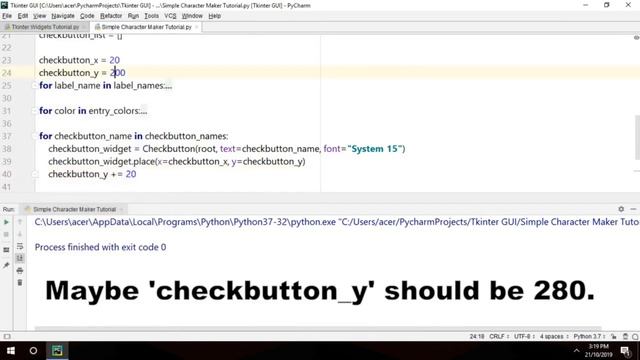Hide the Run tool window with the minus icon
This screenshot has height=360, width=640.
coord(633,209)
